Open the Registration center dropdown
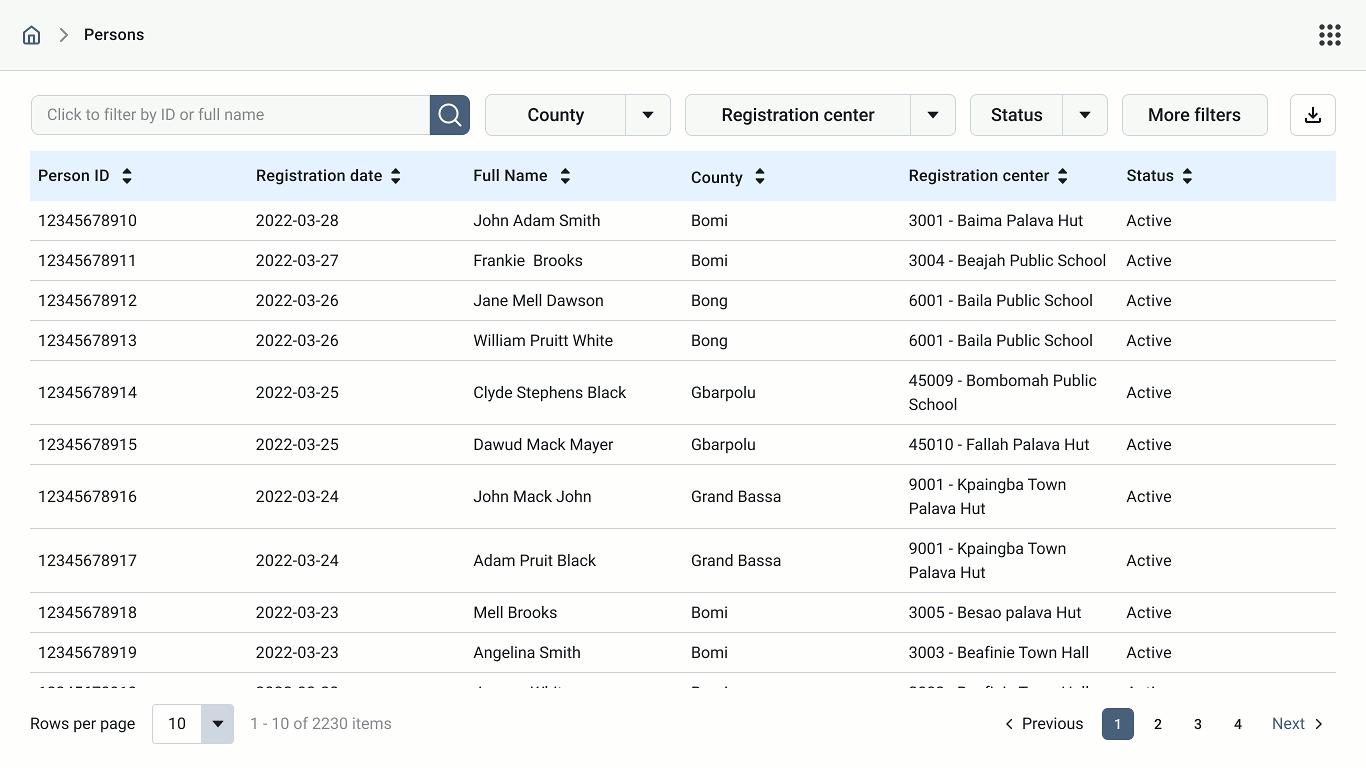This screenshot has width=1366, height=768. (933, 115)
